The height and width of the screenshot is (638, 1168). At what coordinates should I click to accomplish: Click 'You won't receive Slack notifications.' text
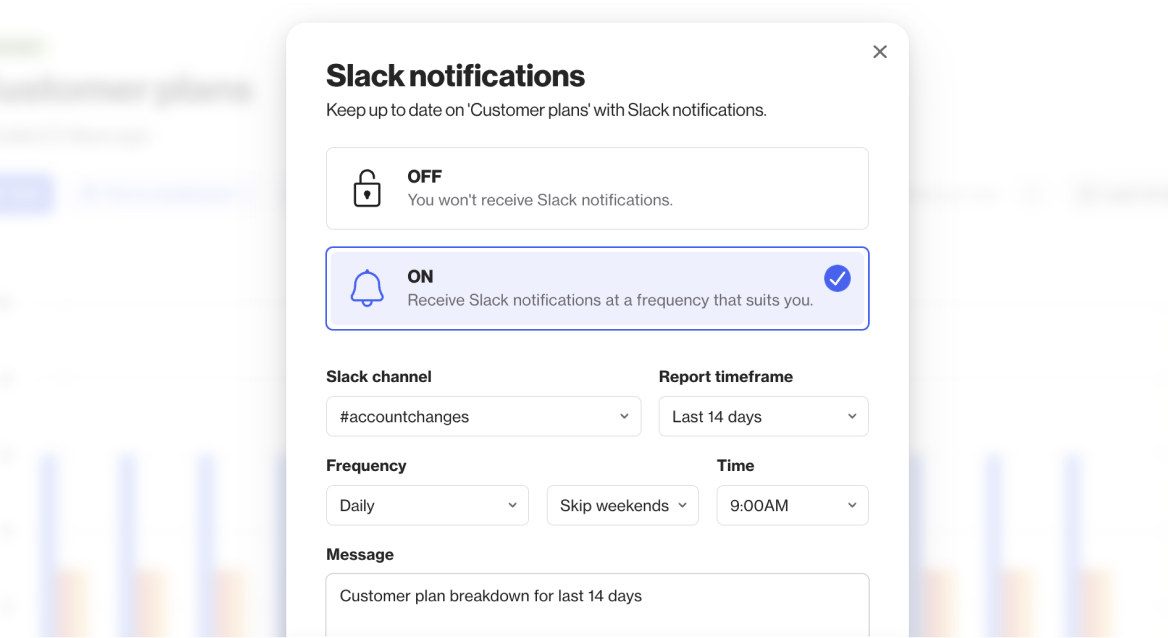[539, 200]
